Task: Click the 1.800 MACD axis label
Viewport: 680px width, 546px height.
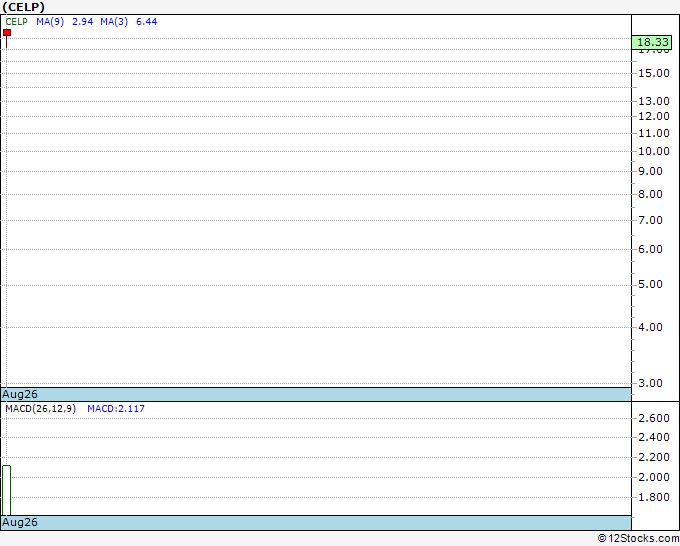Action: 654,497
